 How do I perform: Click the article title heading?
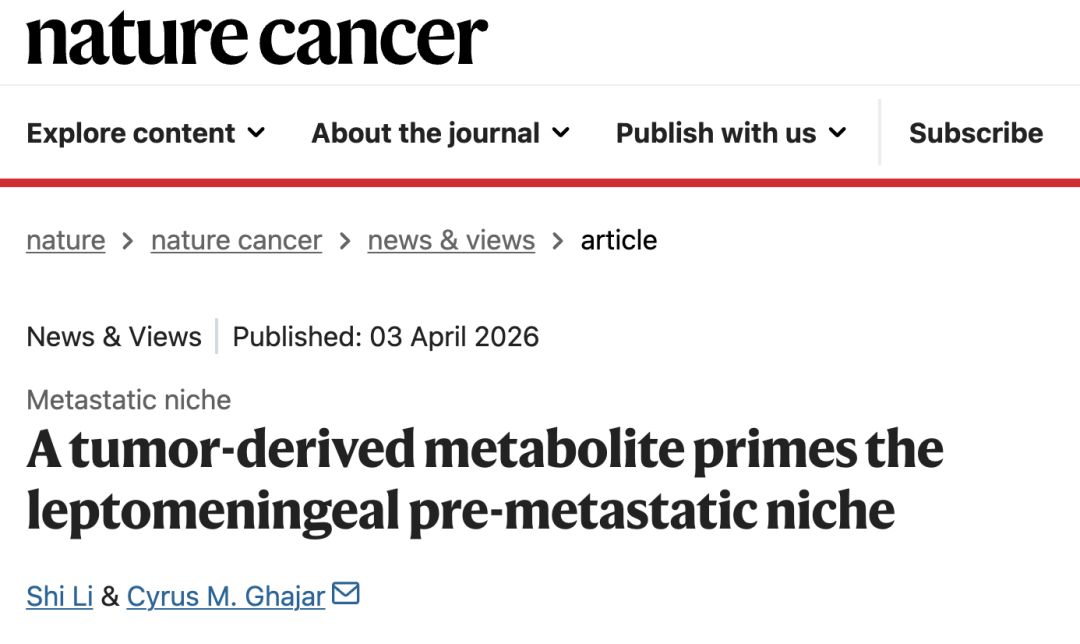point(484,480)
